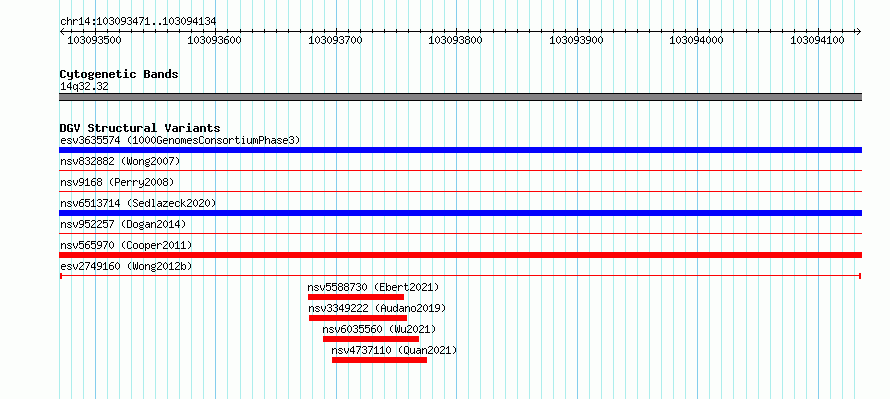
Task: Click the 14q32.32 band label
Action: (84, 87)
